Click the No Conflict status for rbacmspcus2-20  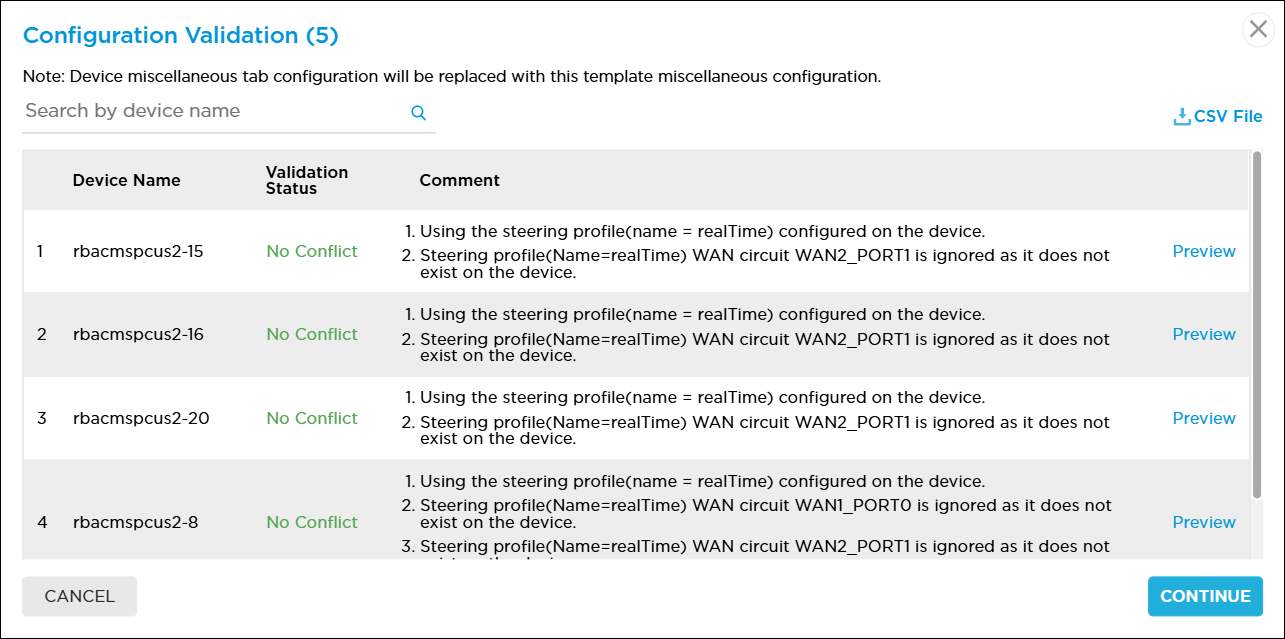pyautogui.click(x=311, y=418)
